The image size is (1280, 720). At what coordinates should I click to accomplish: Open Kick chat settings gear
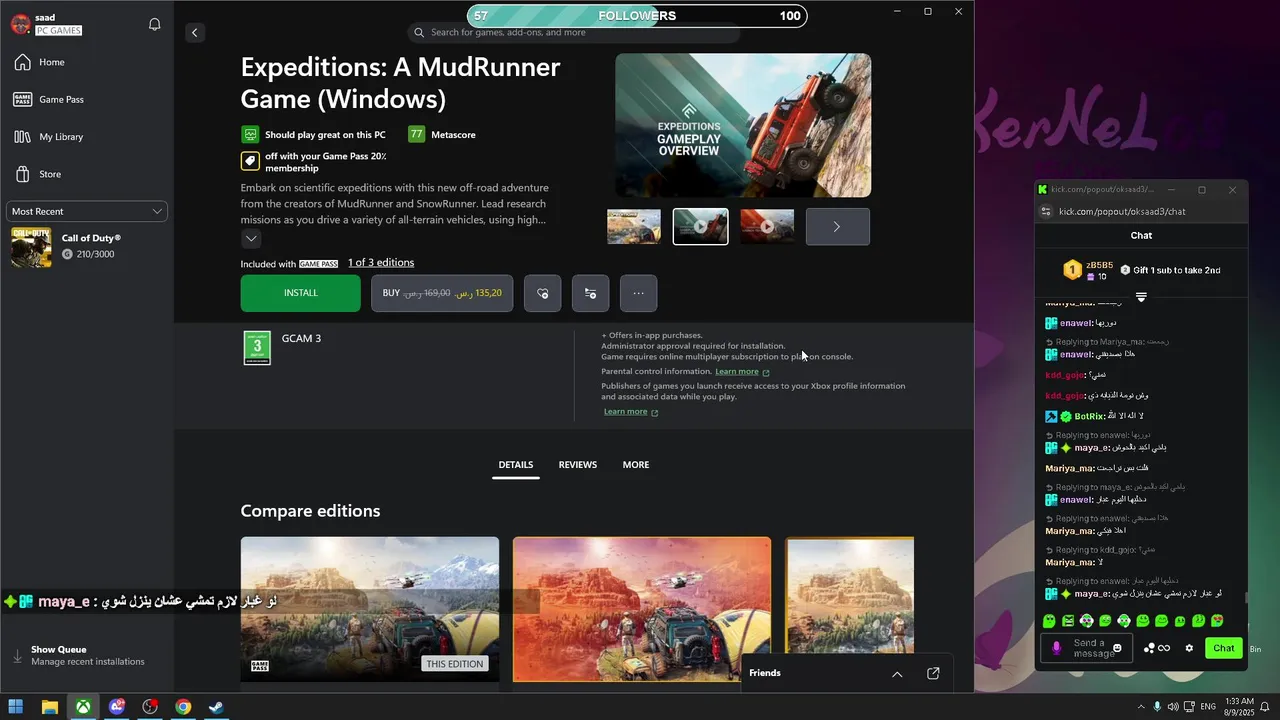1189,648
